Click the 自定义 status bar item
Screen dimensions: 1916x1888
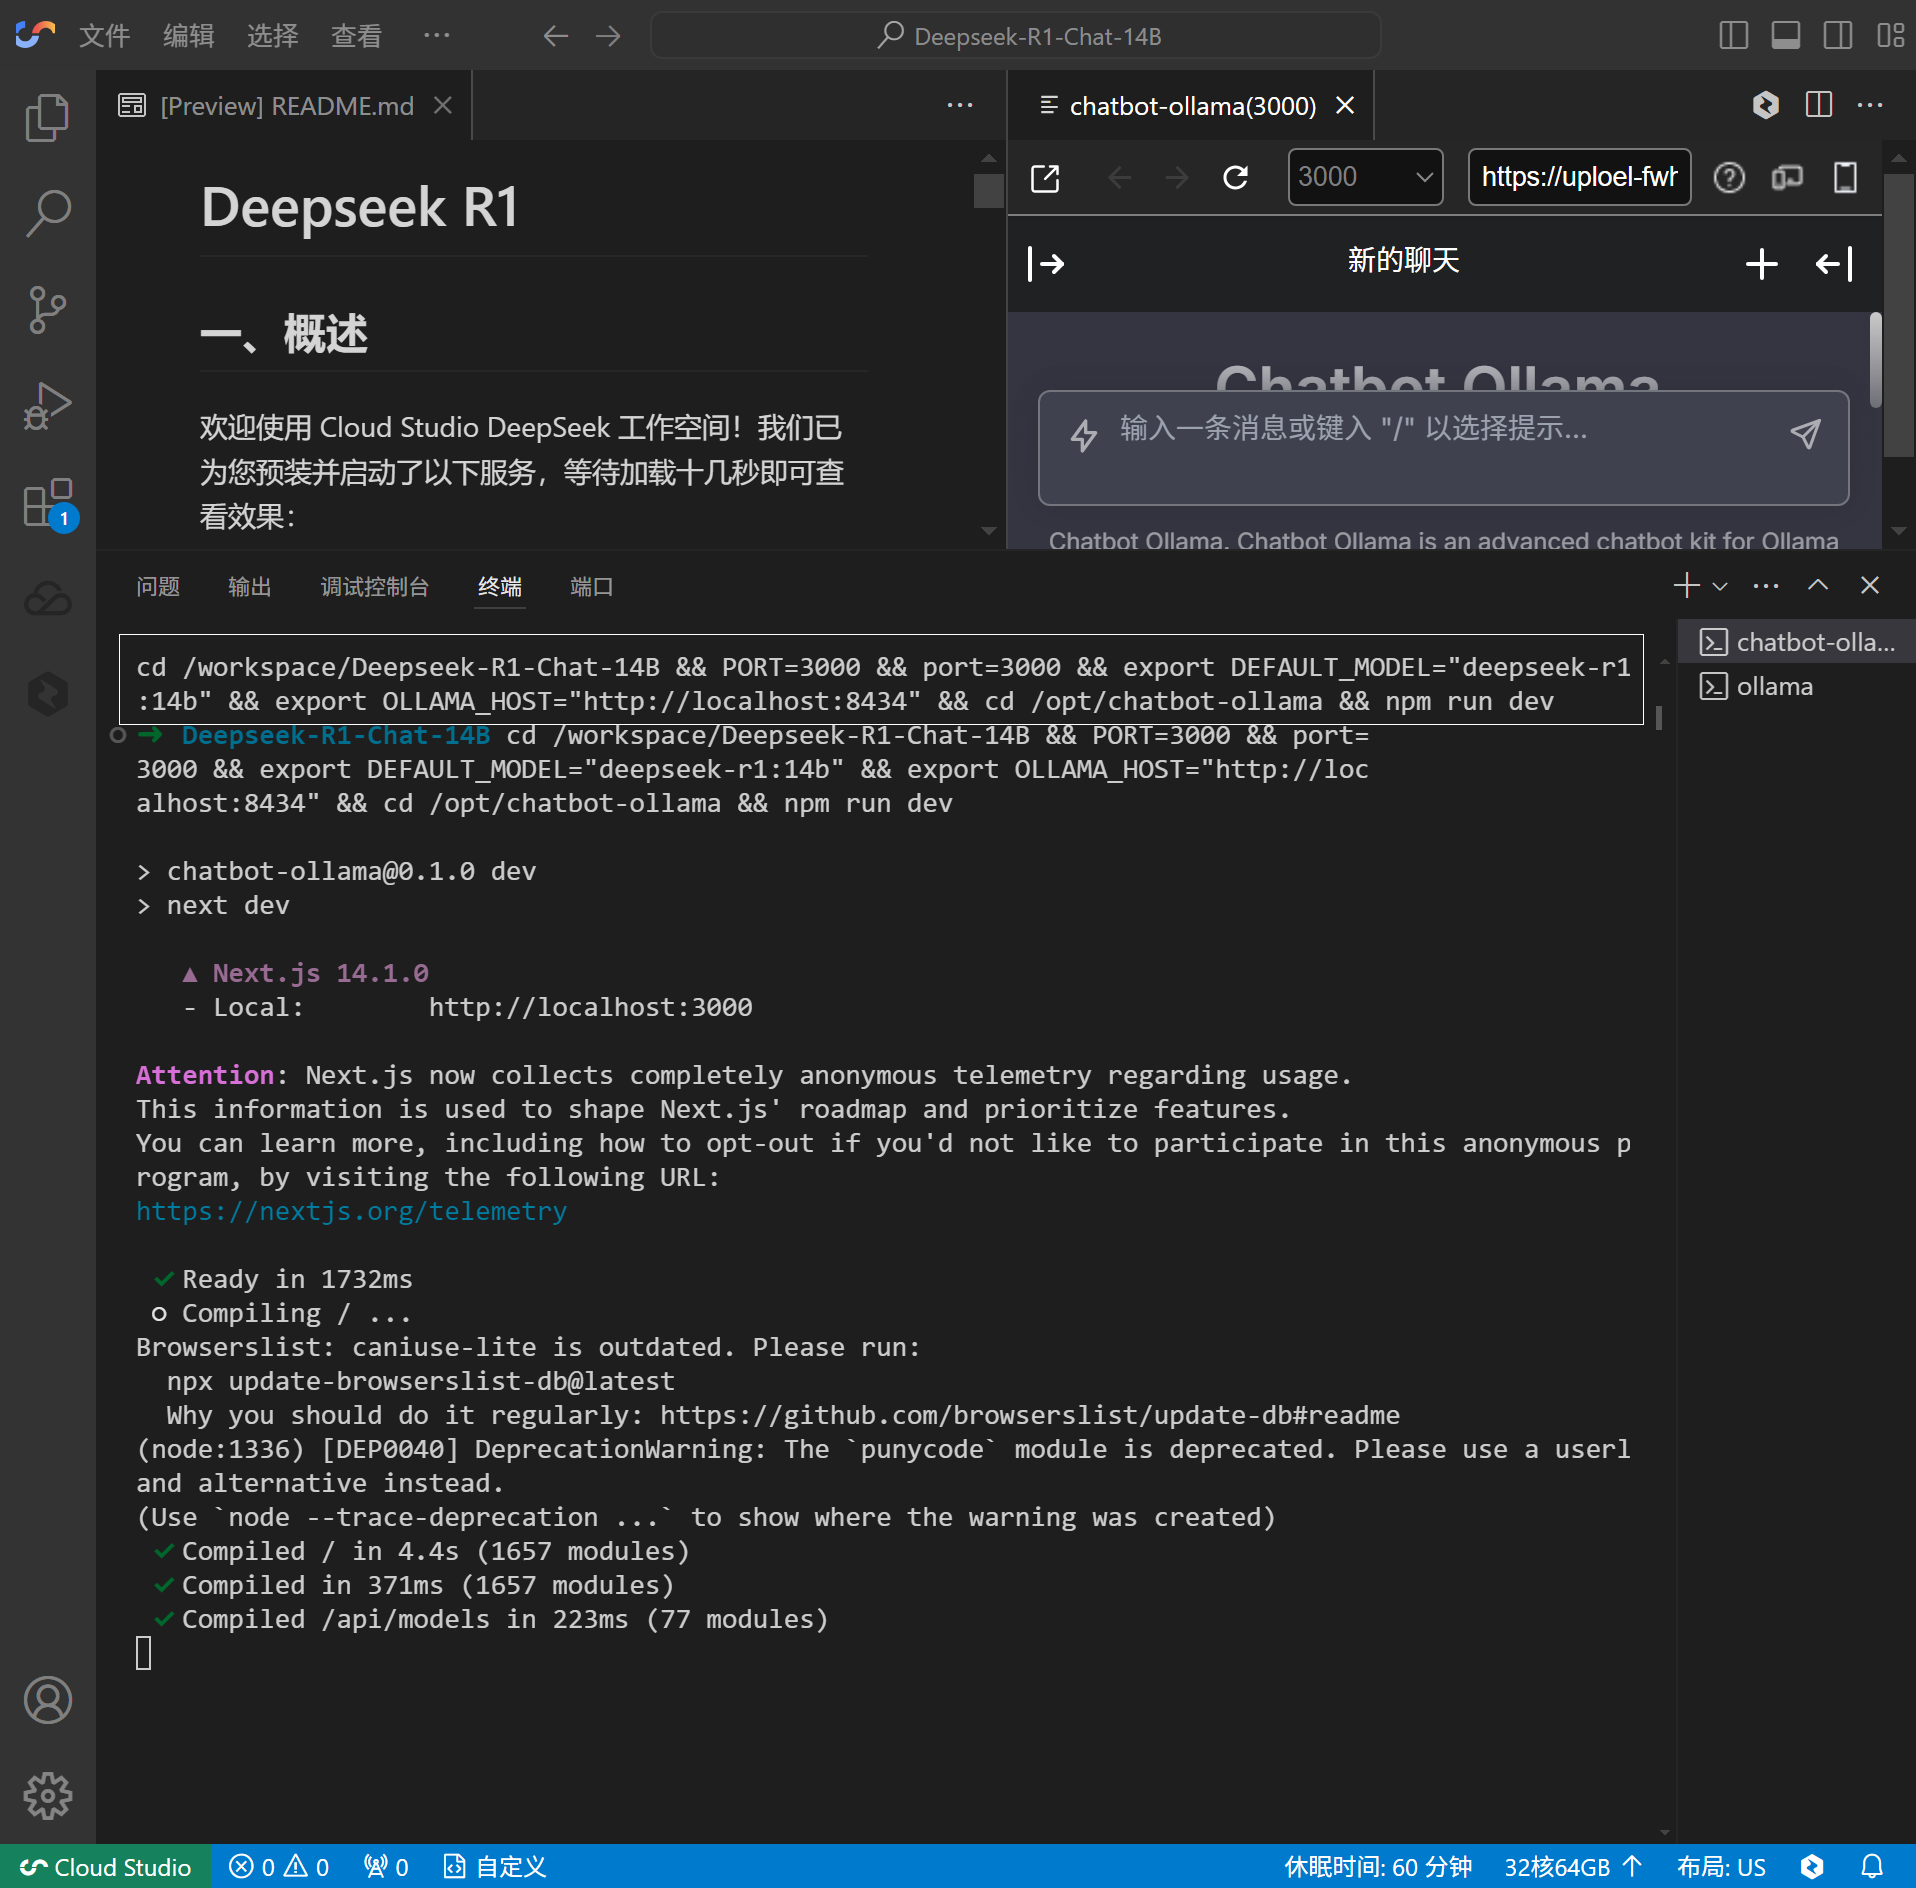(x=496, y=1867)
